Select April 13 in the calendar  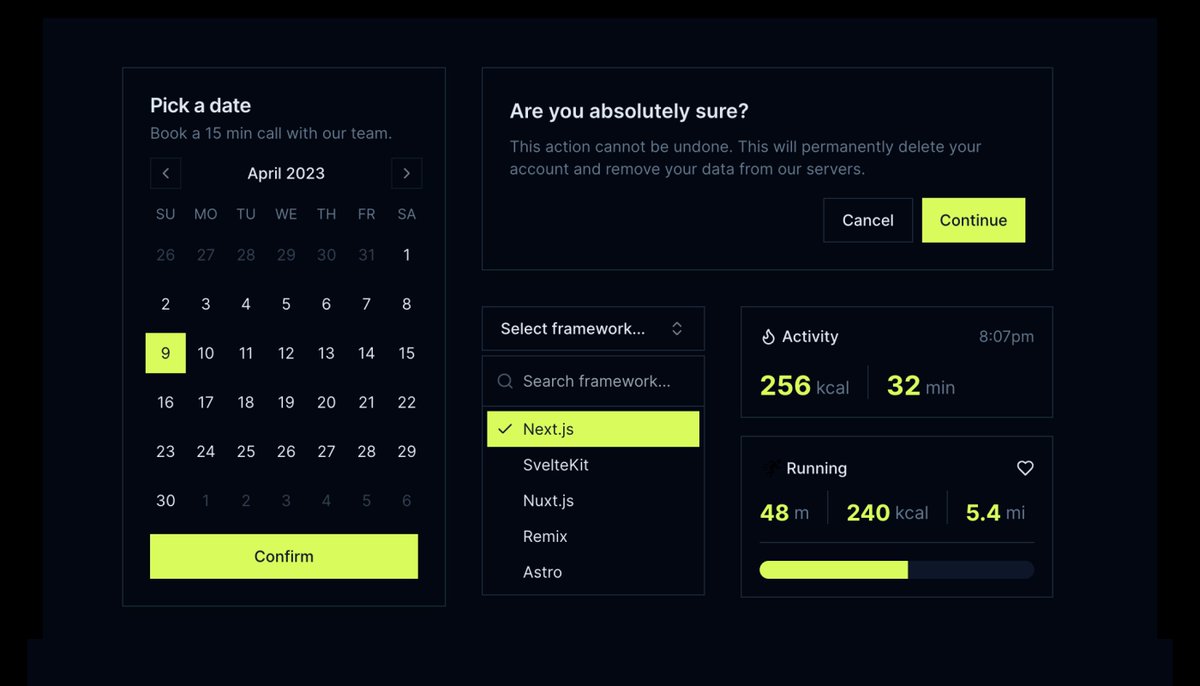click(326, 353)
